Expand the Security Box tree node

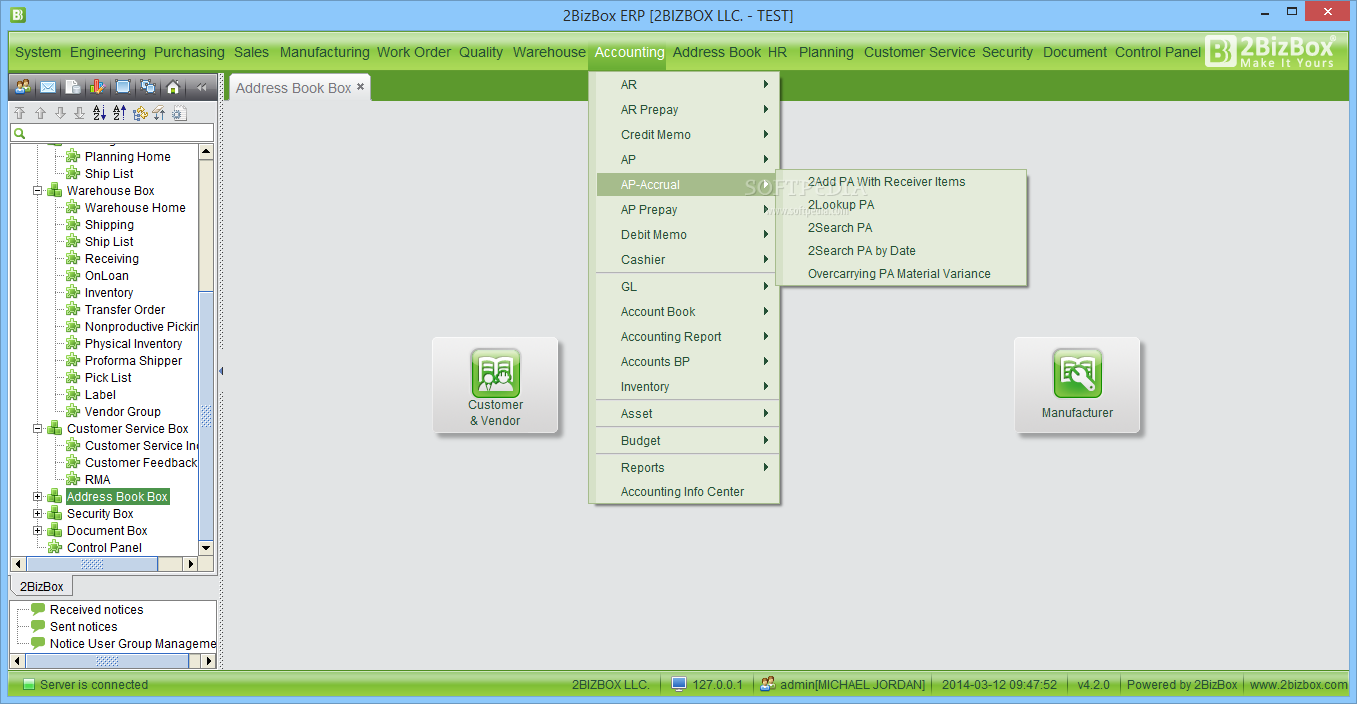point(38,514)
